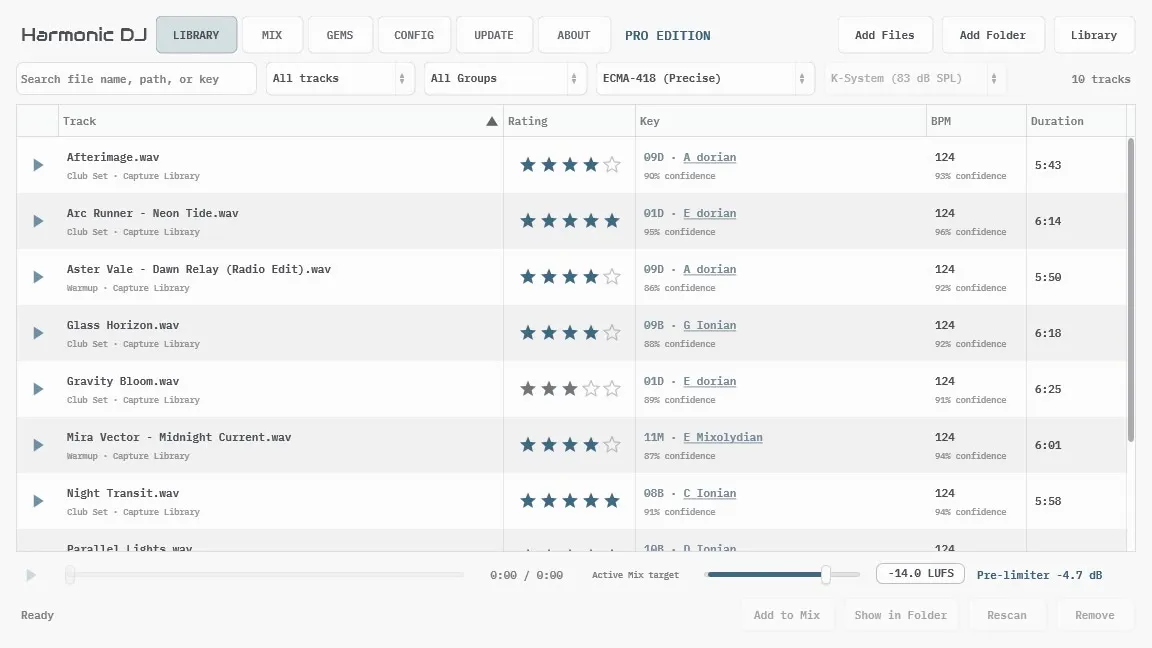Focus the search file name field
This screenshot has height=648, width=1152.
click(136, 79)
